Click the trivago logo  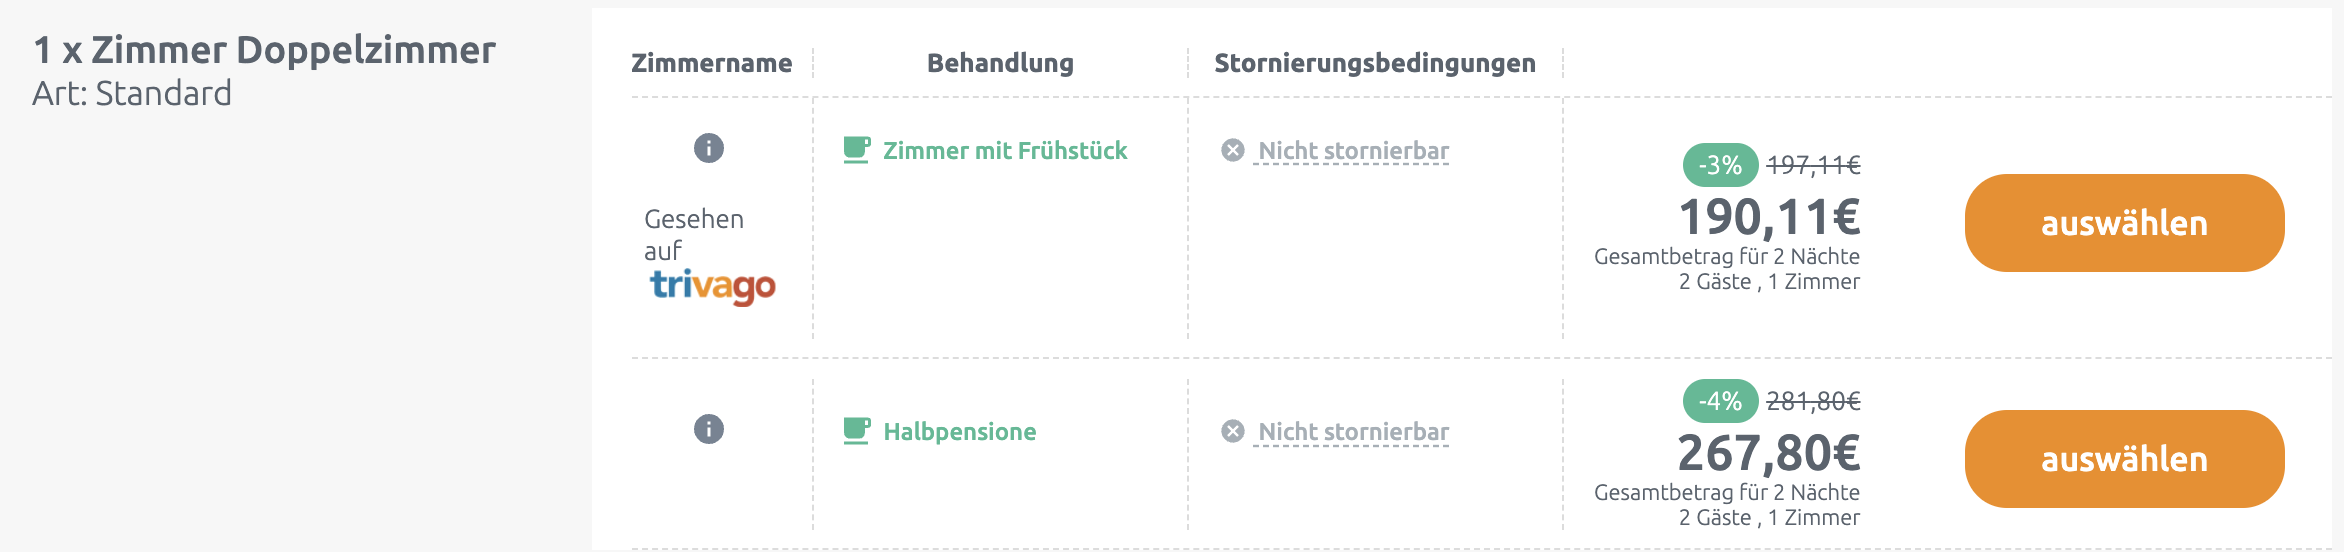point(713,286)
